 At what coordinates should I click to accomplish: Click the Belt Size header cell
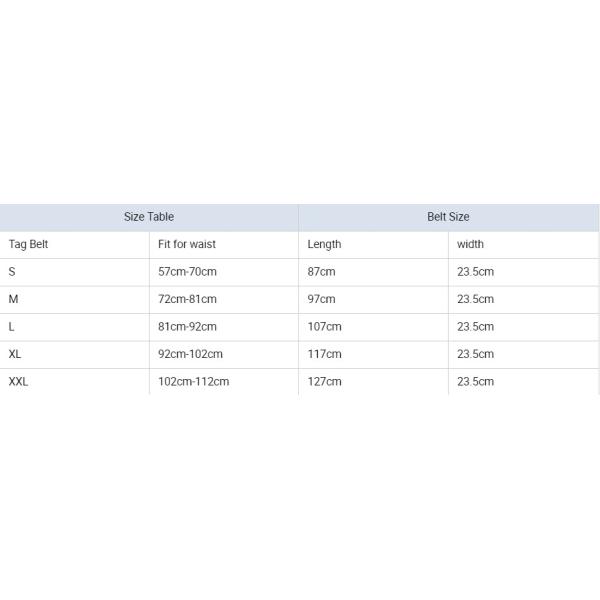pos(448,217)
